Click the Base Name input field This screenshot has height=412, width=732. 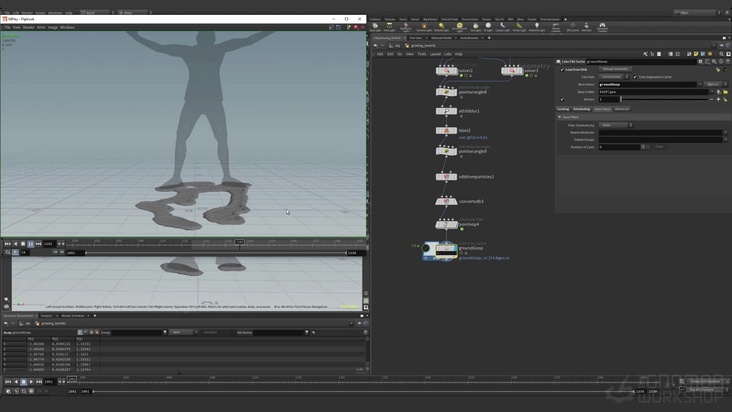point(647,84)
